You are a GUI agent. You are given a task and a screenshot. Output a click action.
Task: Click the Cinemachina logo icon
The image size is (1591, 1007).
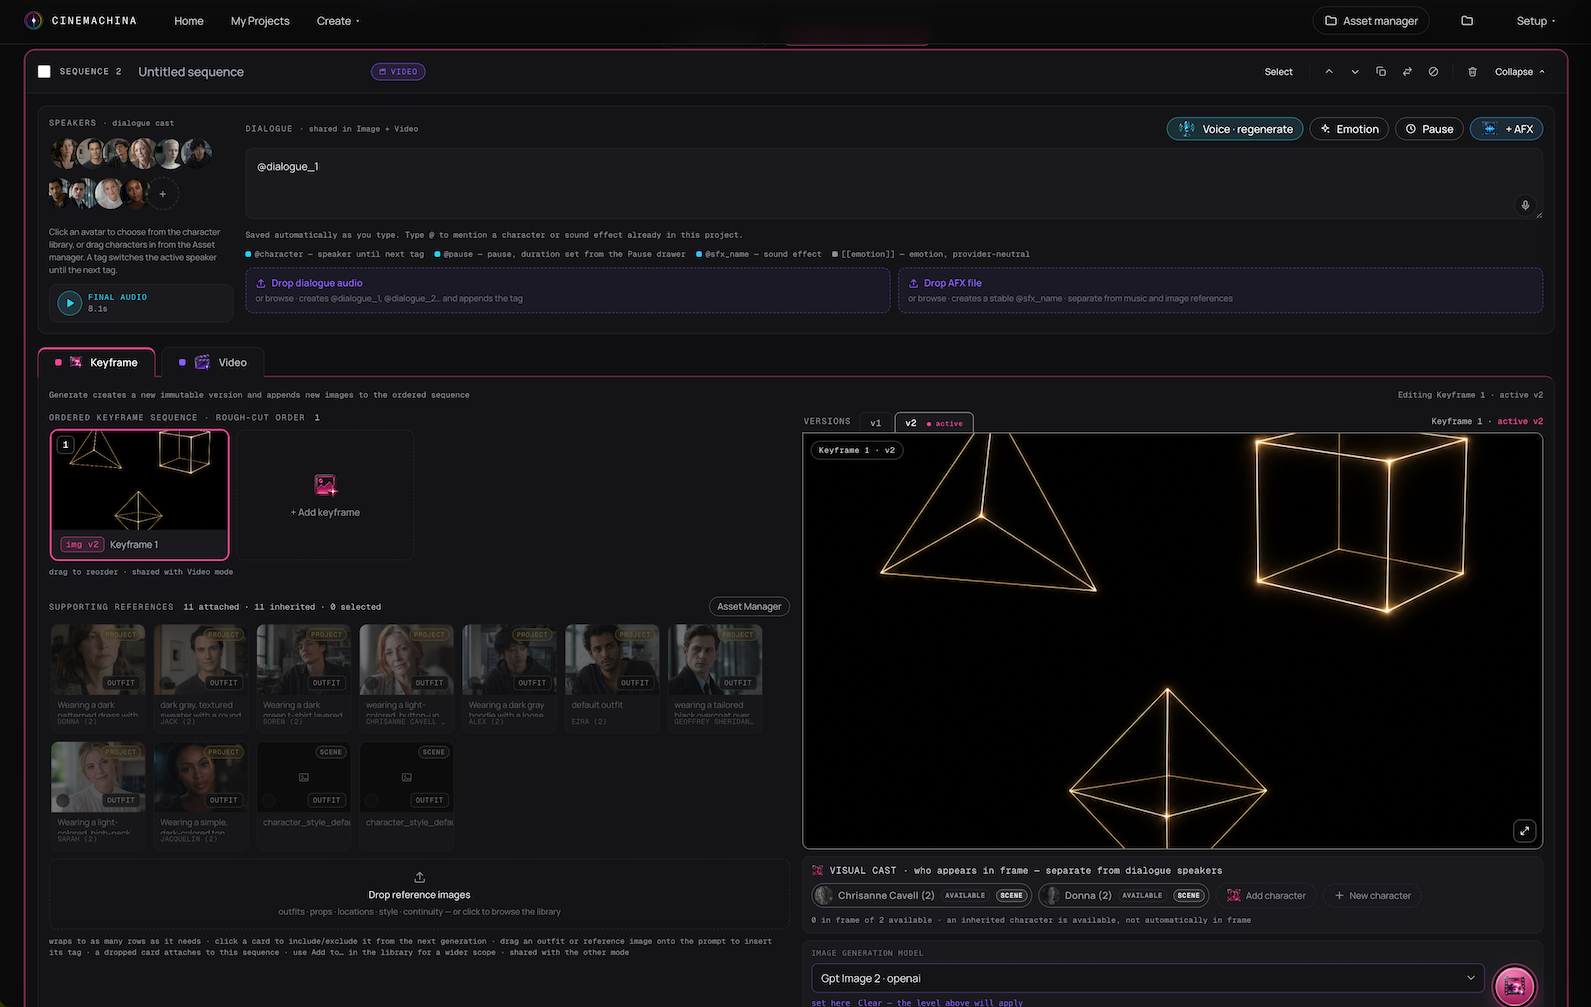pos(33,20)
